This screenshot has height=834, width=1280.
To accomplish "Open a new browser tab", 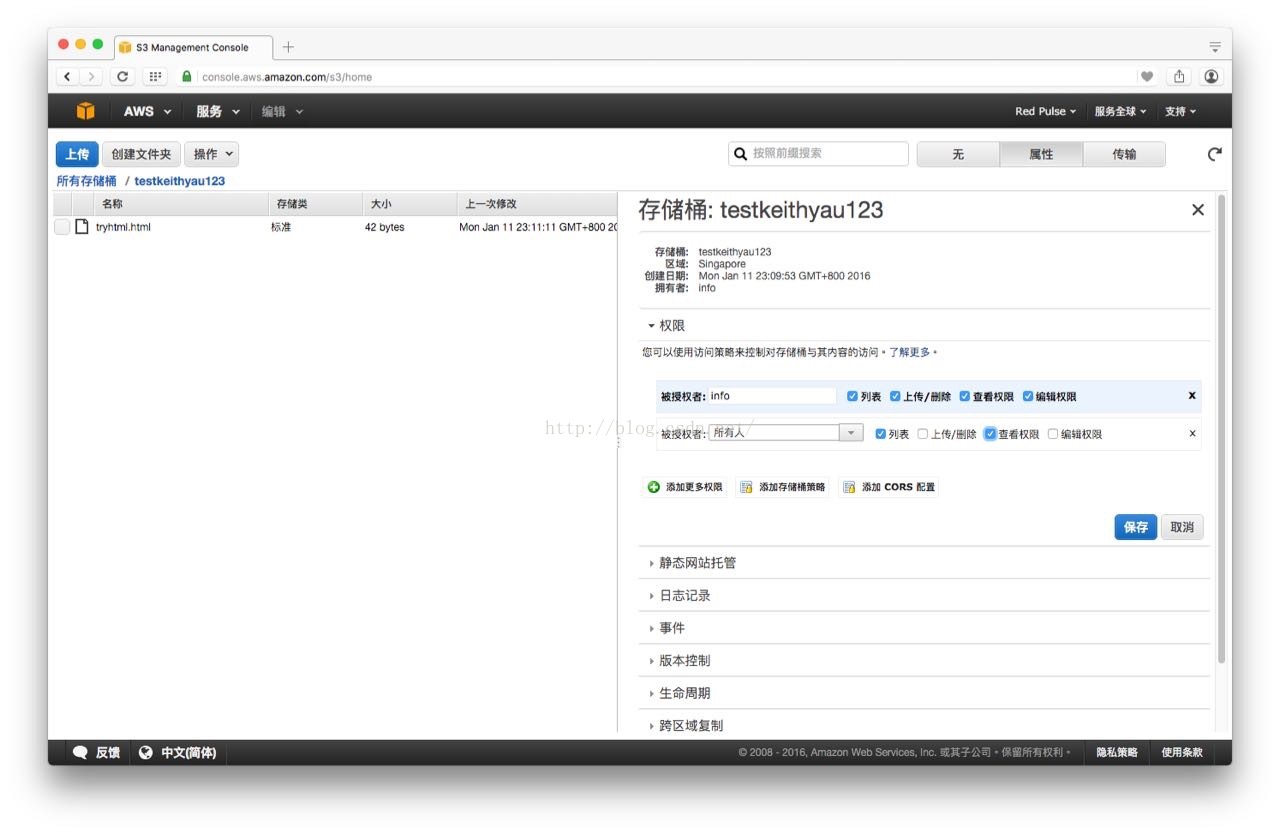I will [x=288, y=47].
